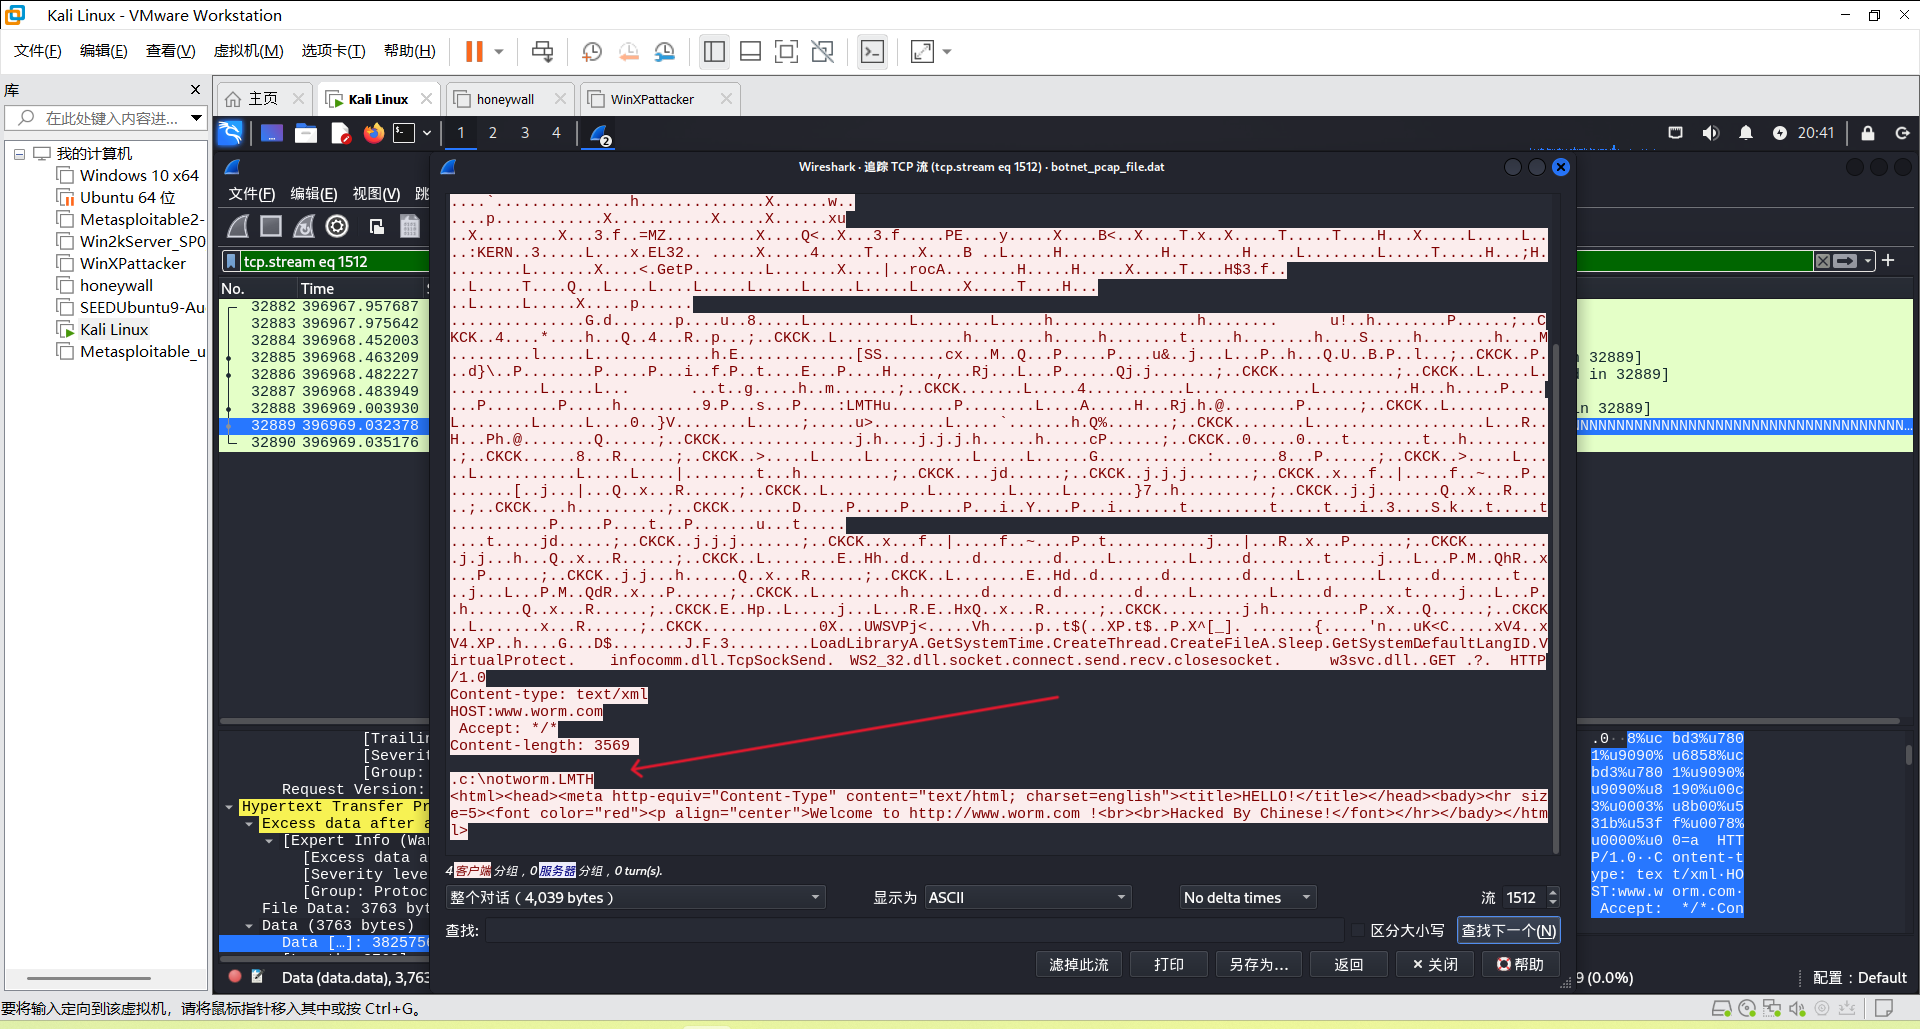Image resolution: width=1920 pixels, height=1029 pixels.
Task: Open the terminal emulator in Kali panel
Action: click(x=404, y=133)
